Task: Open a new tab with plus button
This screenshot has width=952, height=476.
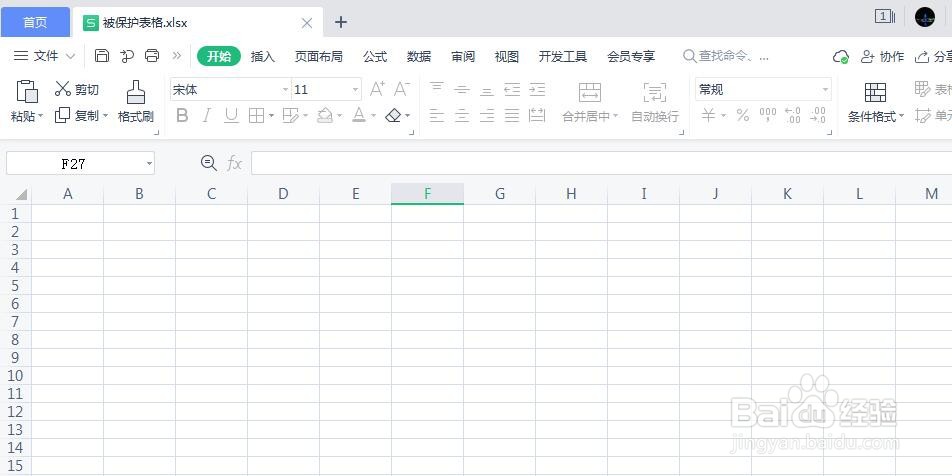Action: [341, 22]
